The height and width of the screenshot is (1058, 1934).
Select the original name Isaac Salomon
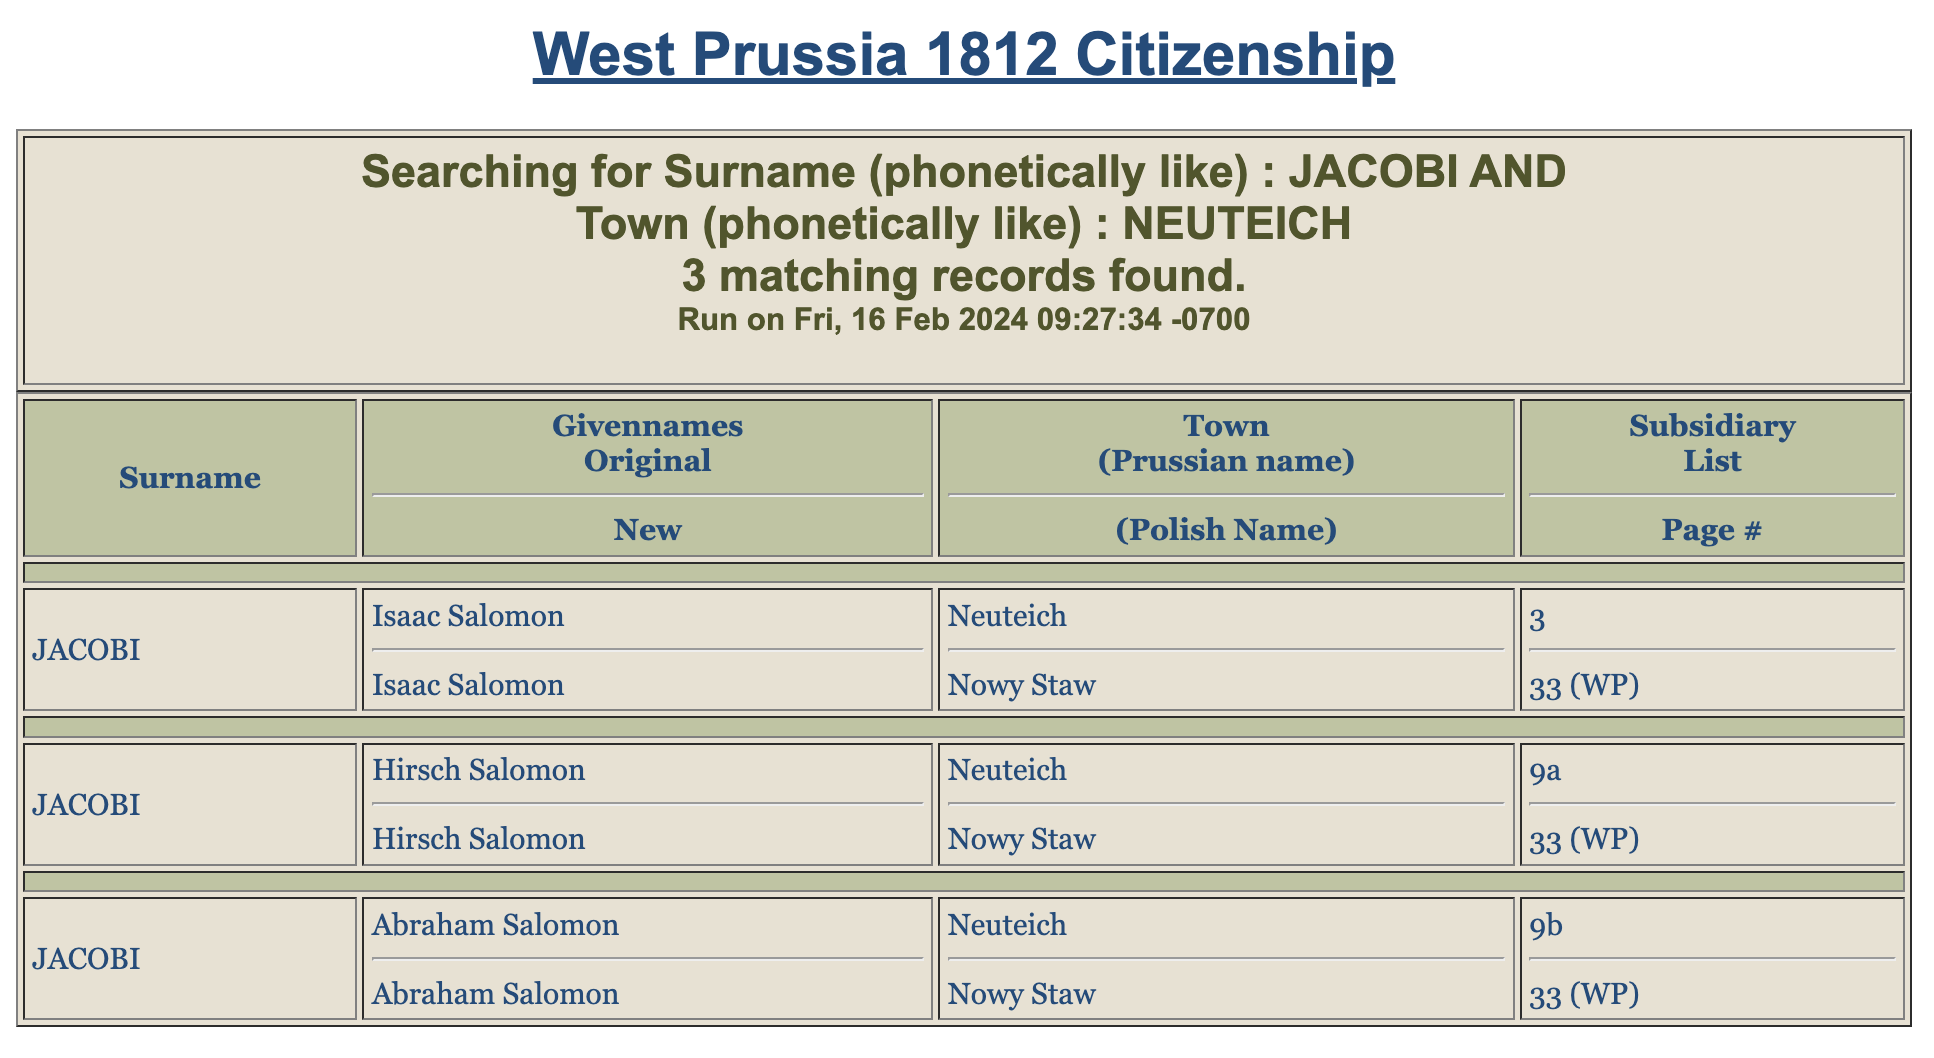pyautogui.click(x=468, y=616)
